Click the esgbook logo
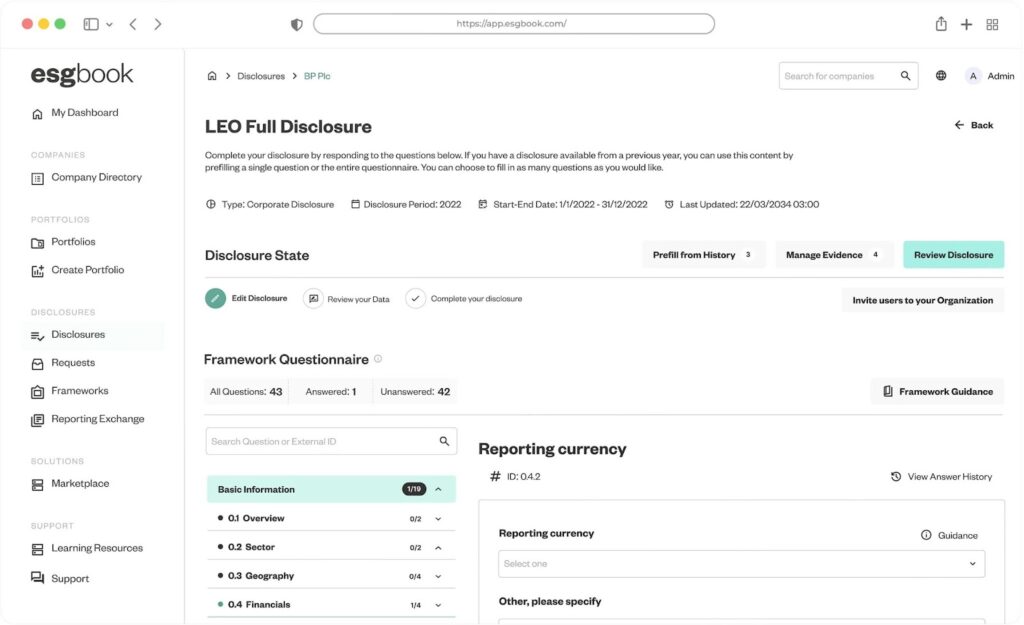This screenshot has height=625, width=1024. point(82,74)
